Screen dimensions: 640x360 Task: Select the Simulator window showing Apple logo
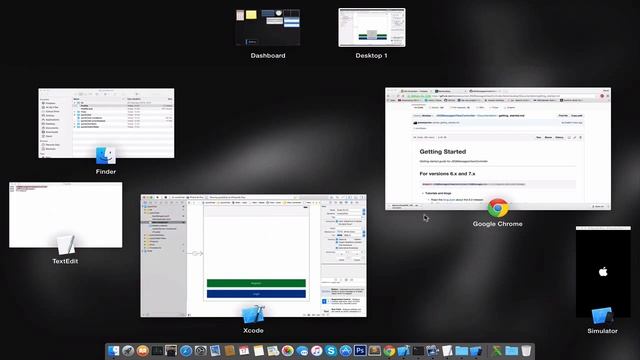click(x=603, y=271)
